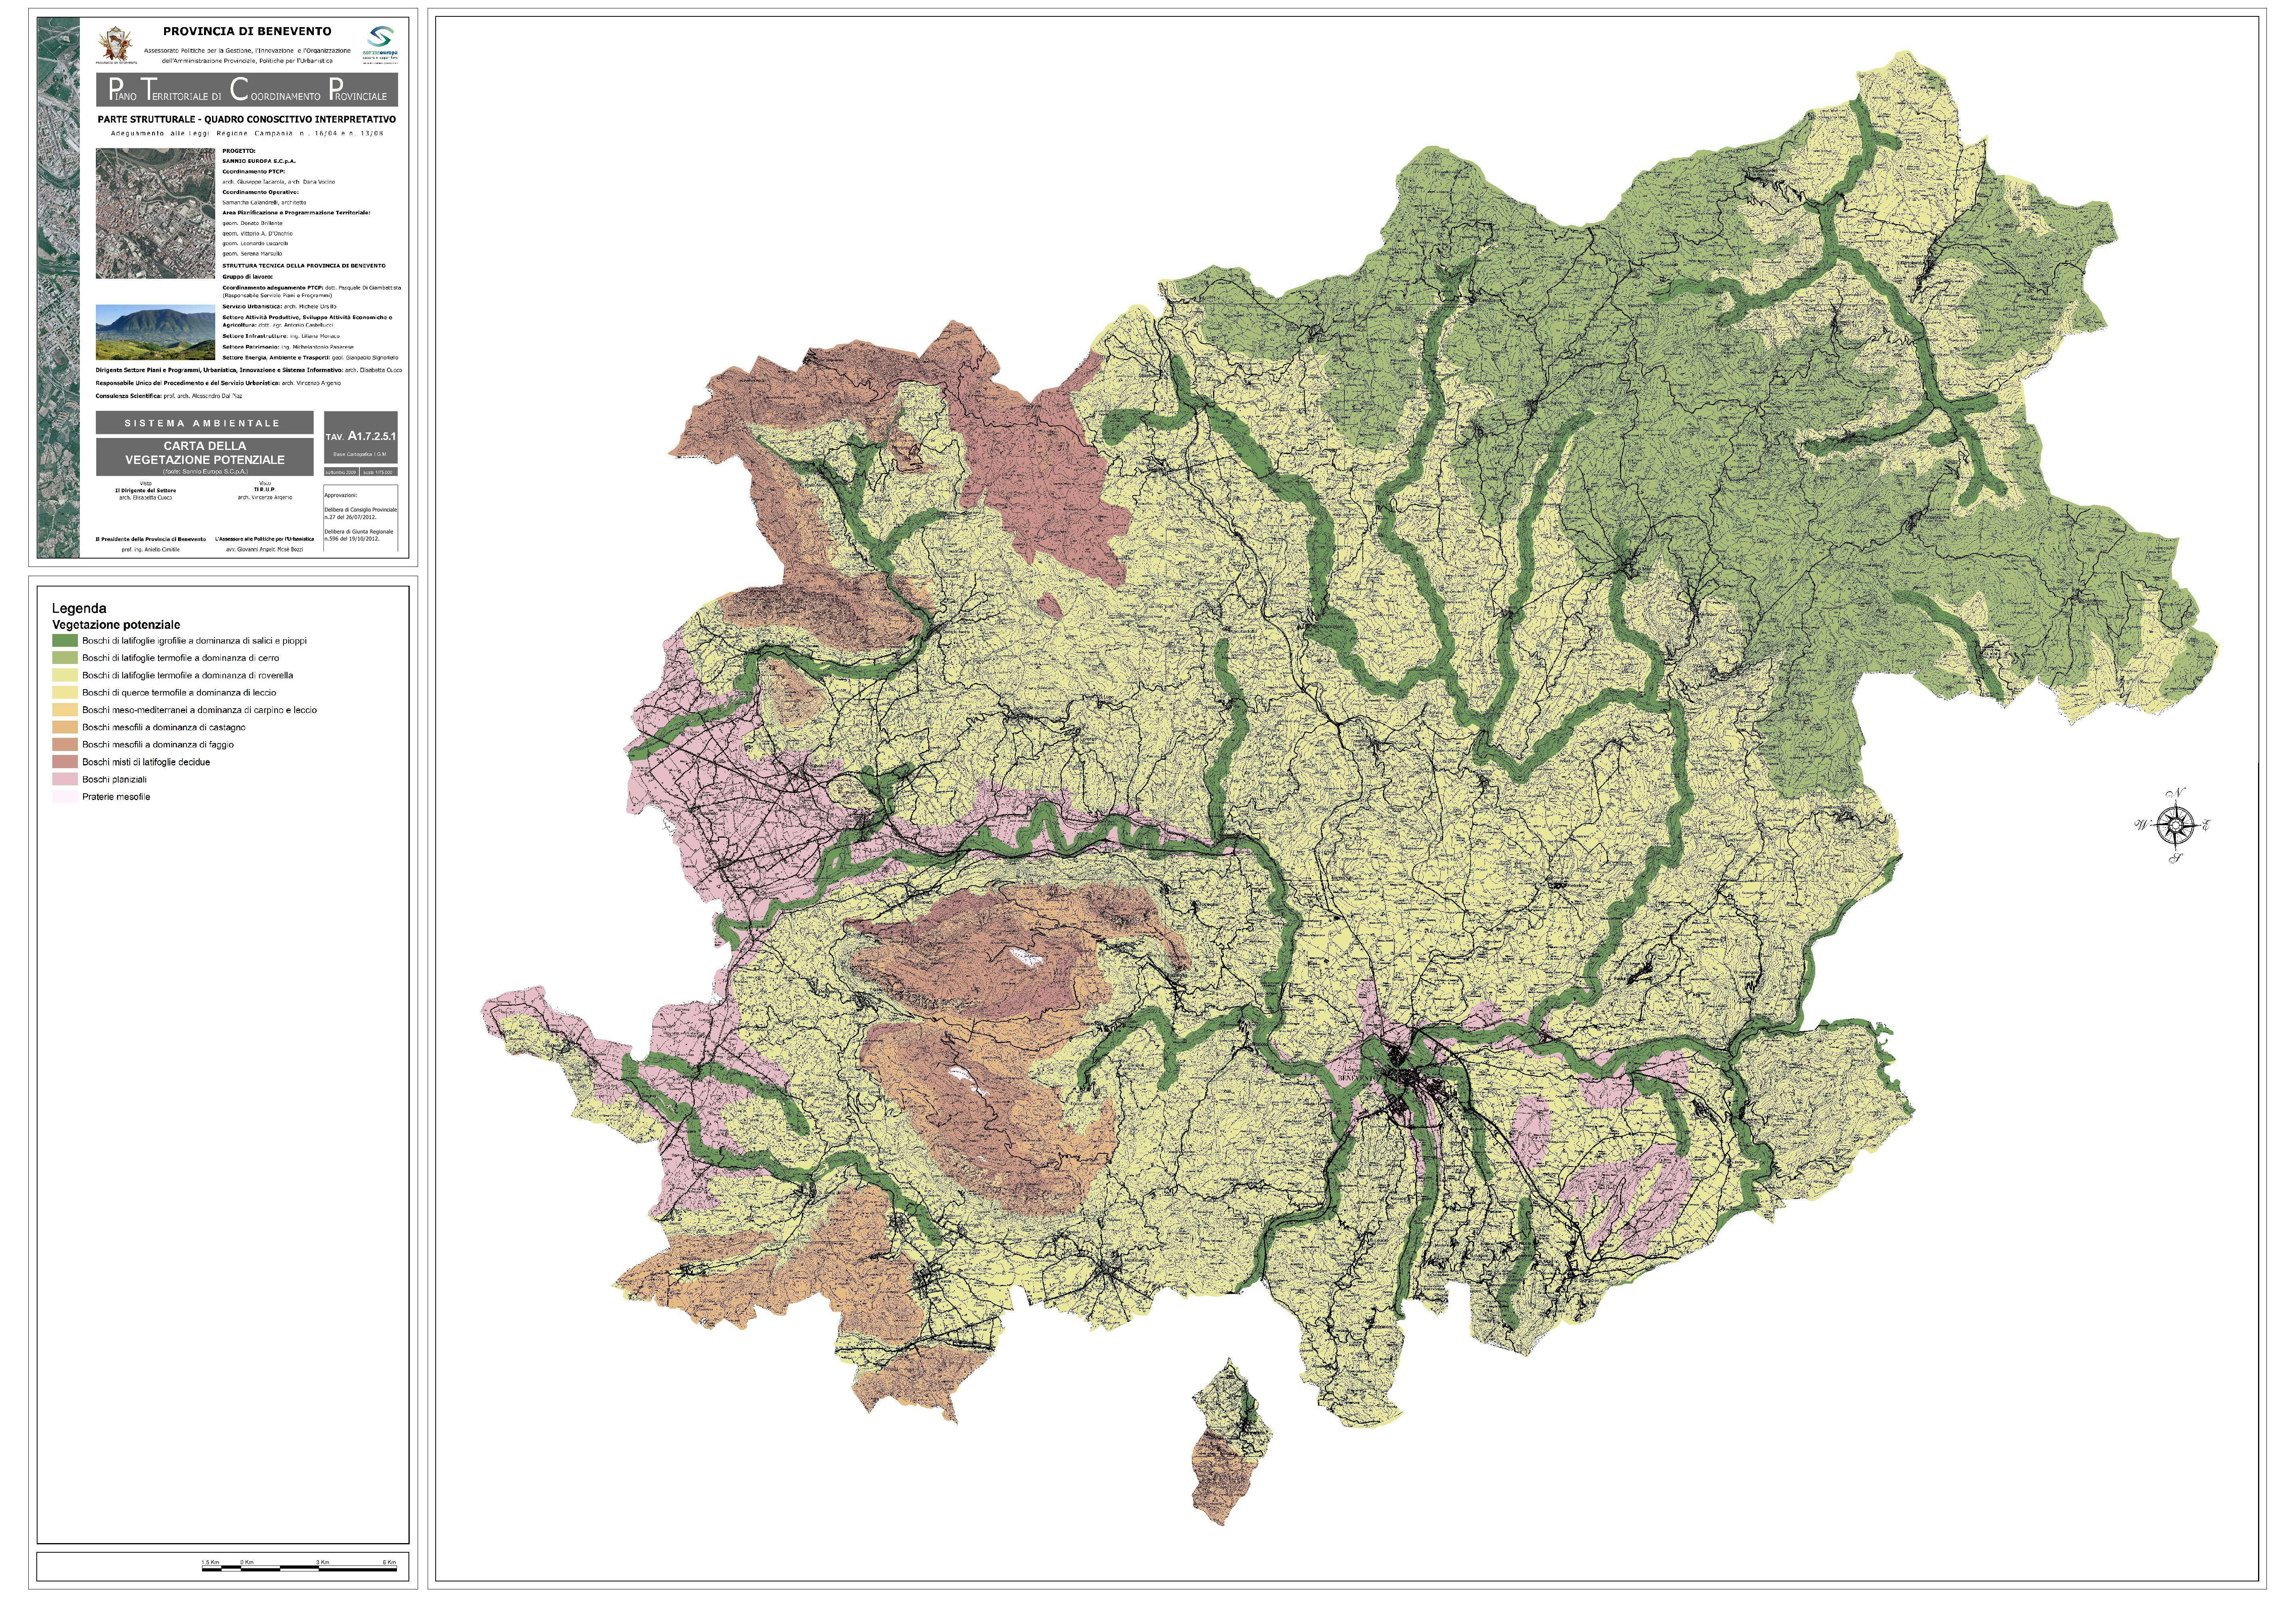
Task: Select the aerial city photo thumbnail
Action: coord(155,214)
